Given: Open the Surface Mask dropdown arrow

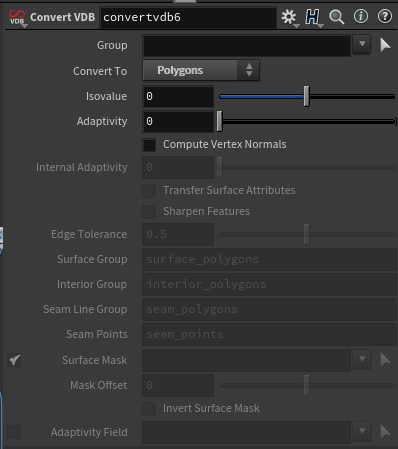Looking at the screenshot, I should point(362,359).
